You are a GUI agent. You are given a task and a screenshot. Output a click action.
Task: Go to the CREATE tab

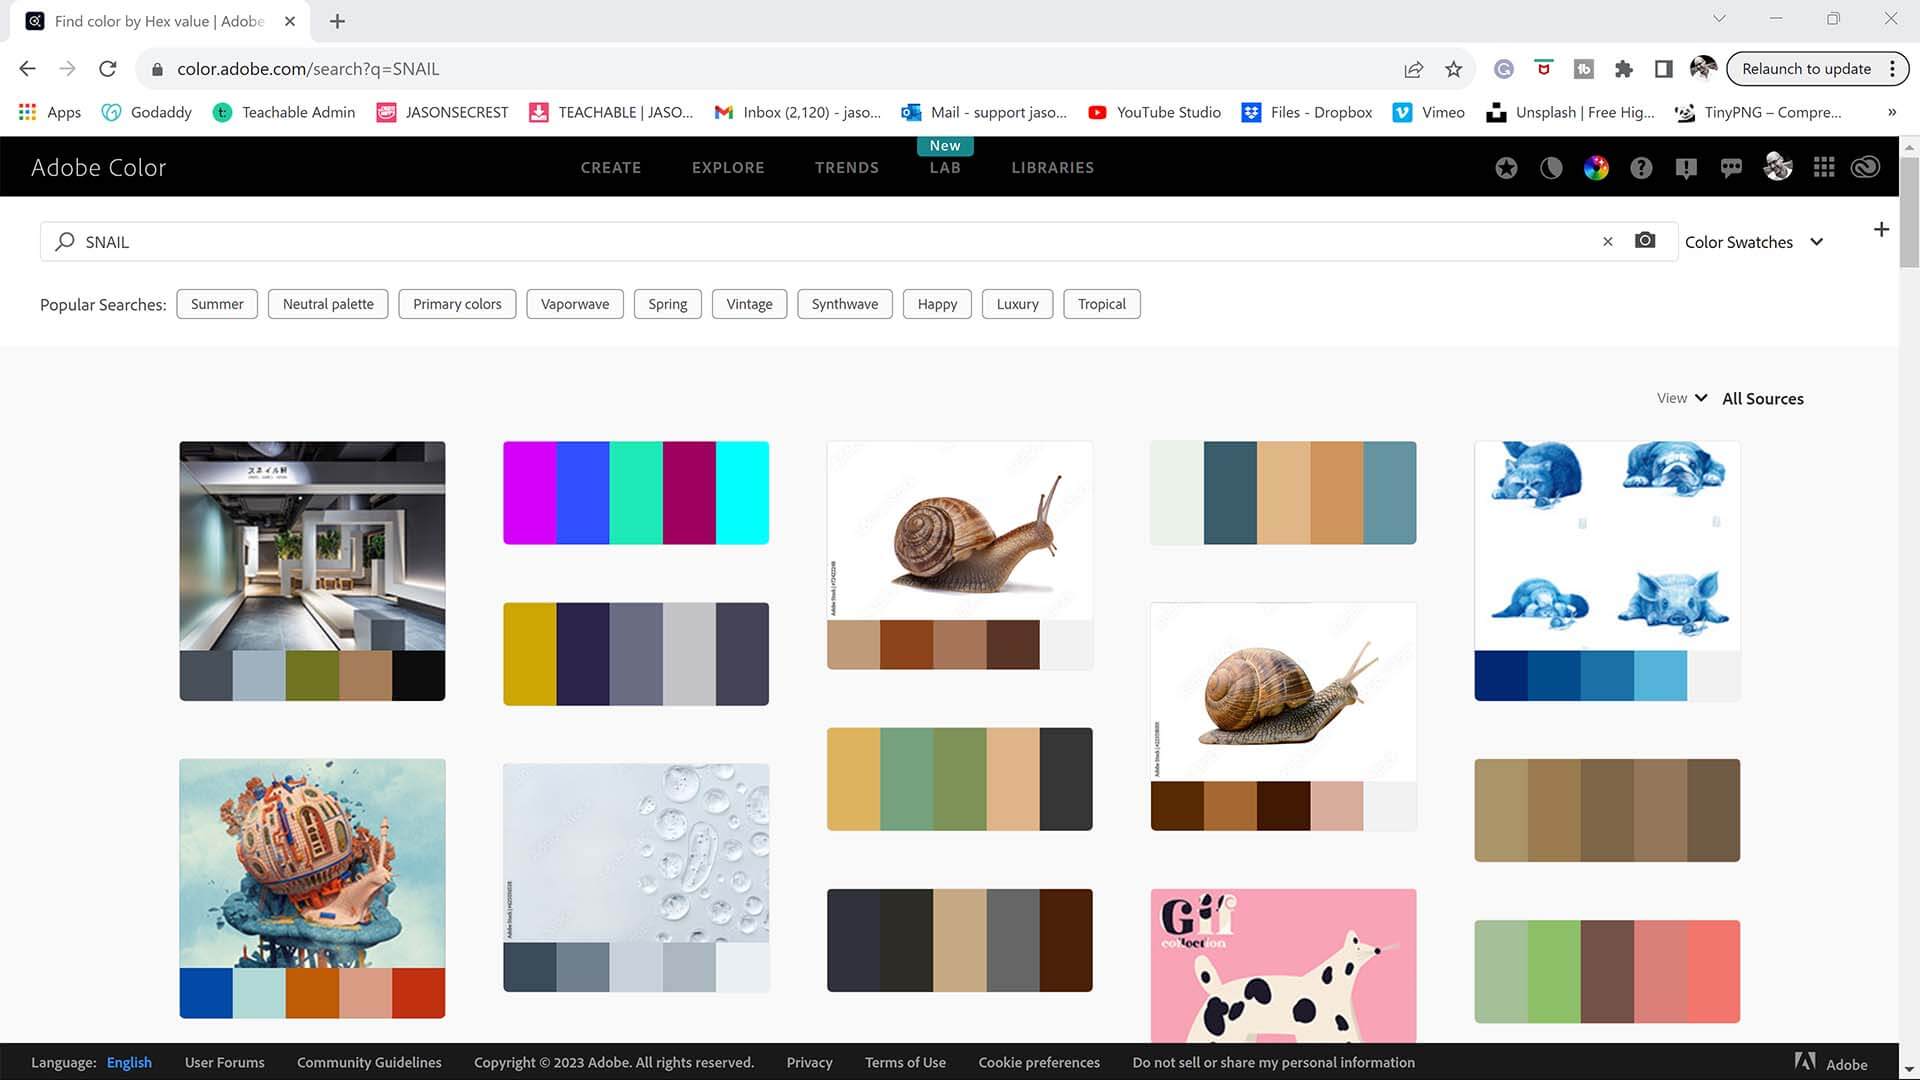[611, 168]
